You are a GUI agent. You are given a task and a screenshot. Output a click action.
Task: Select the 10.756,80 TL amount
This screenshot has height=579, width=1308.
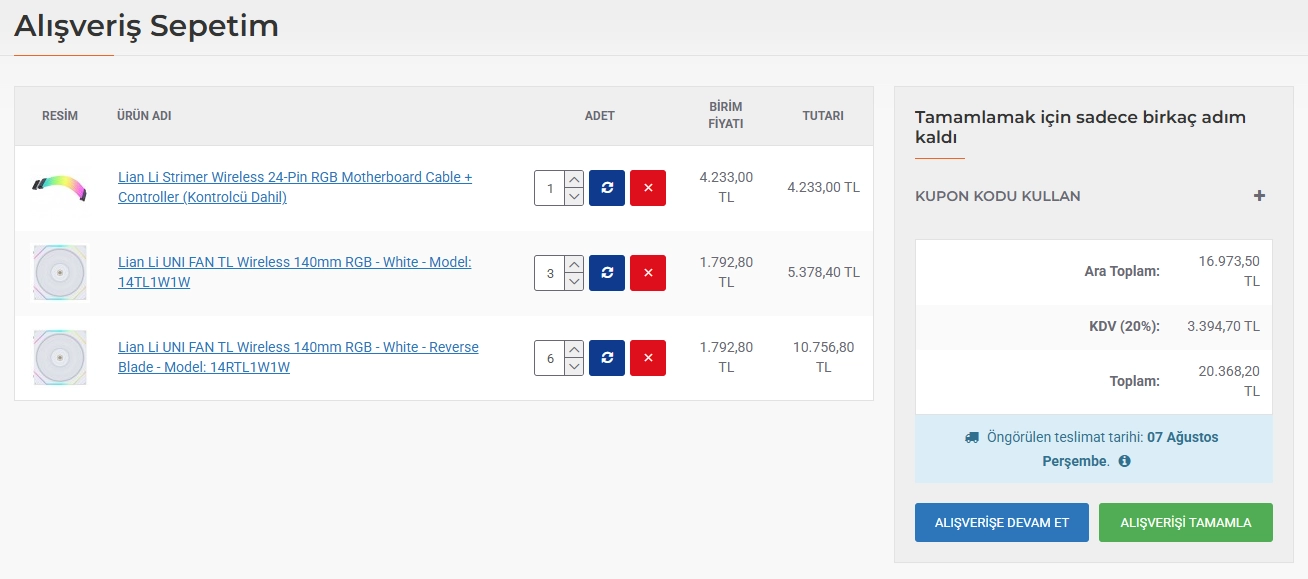click(x=823, y=357)
